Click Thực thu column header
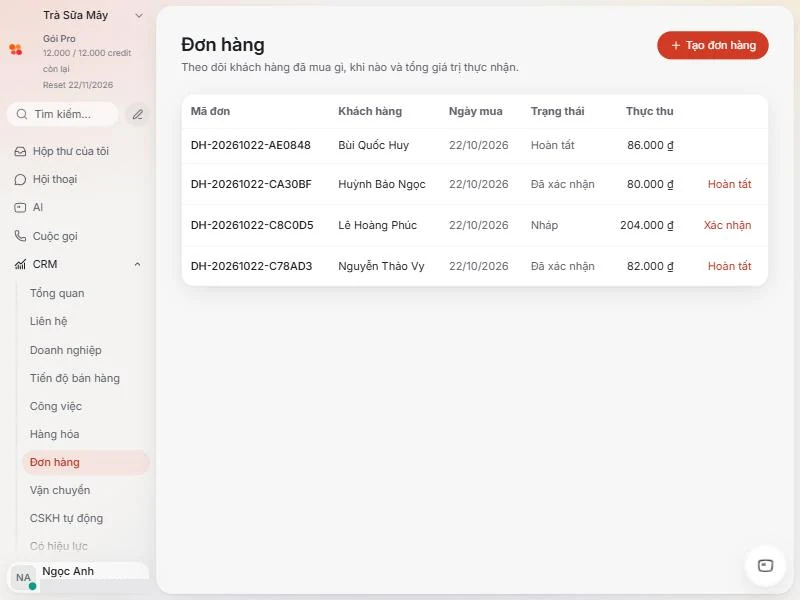The width and height of the screenshot is (800, 600). click(649, 111)
